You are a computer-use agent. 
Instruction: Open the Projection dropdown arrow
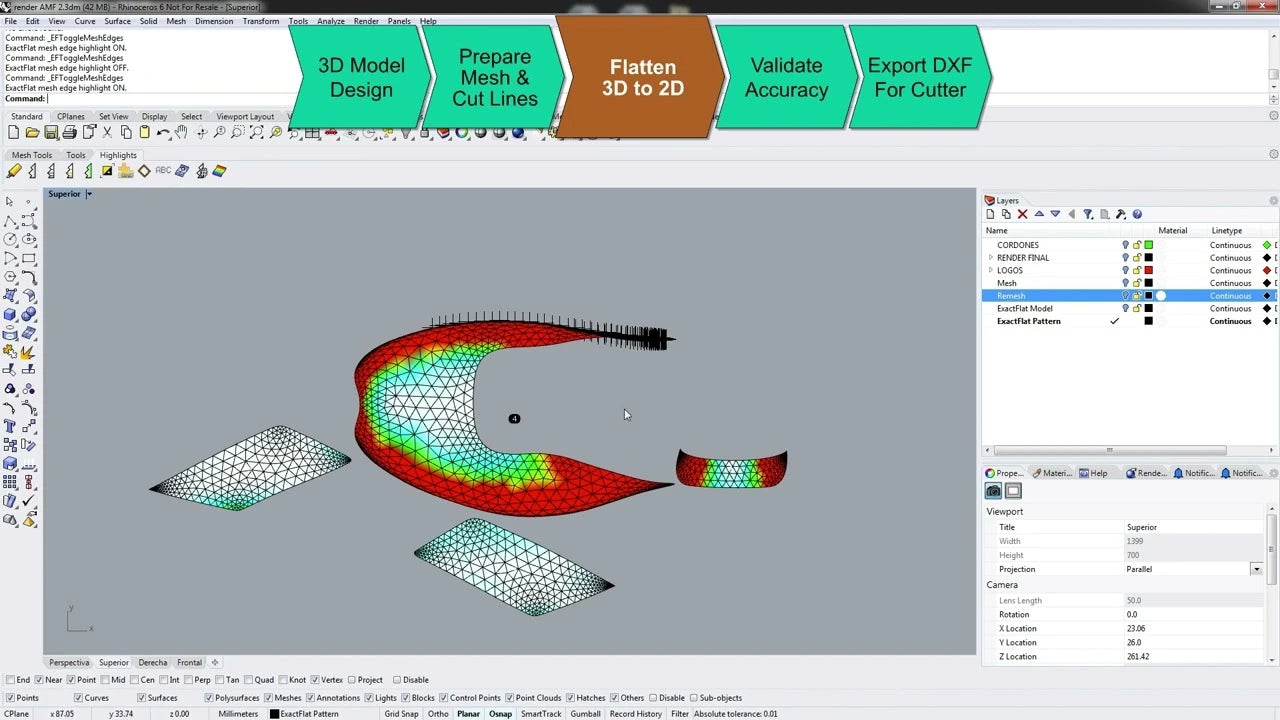[1256, 569]
